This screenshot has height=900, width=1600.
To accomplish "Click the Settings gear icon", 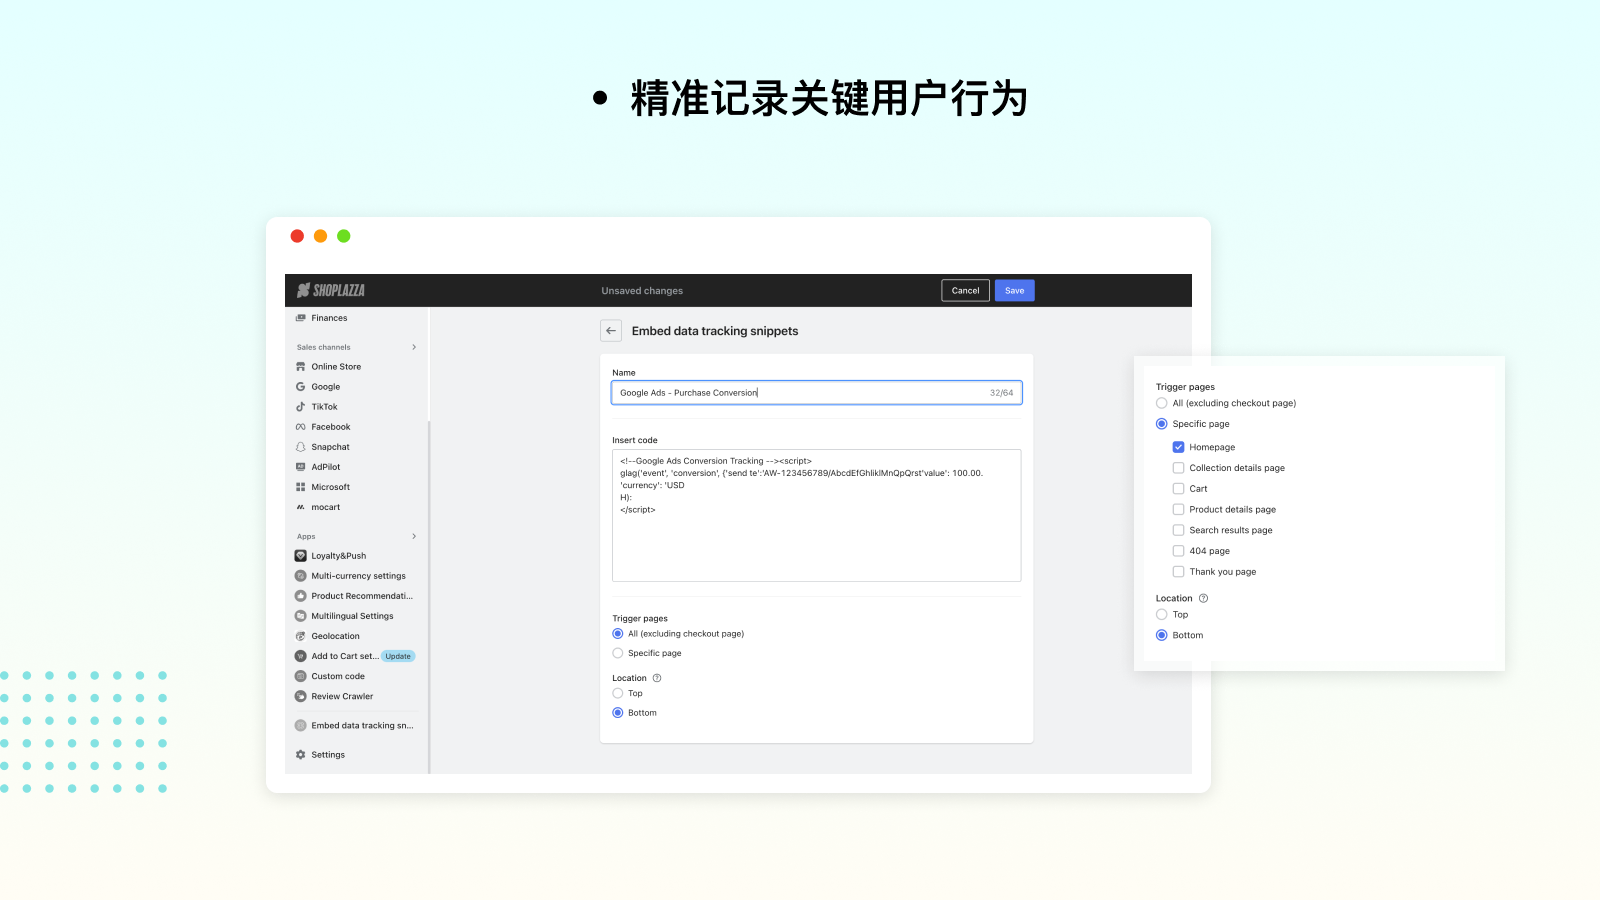I will click(x=300, y=755).
